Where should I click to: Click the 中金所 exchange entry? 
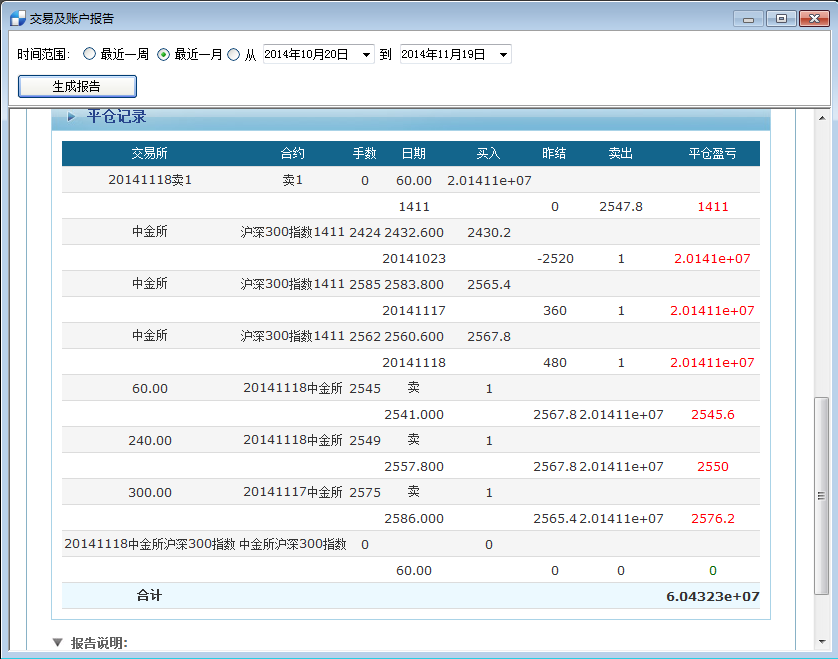(x=148, y=231)
